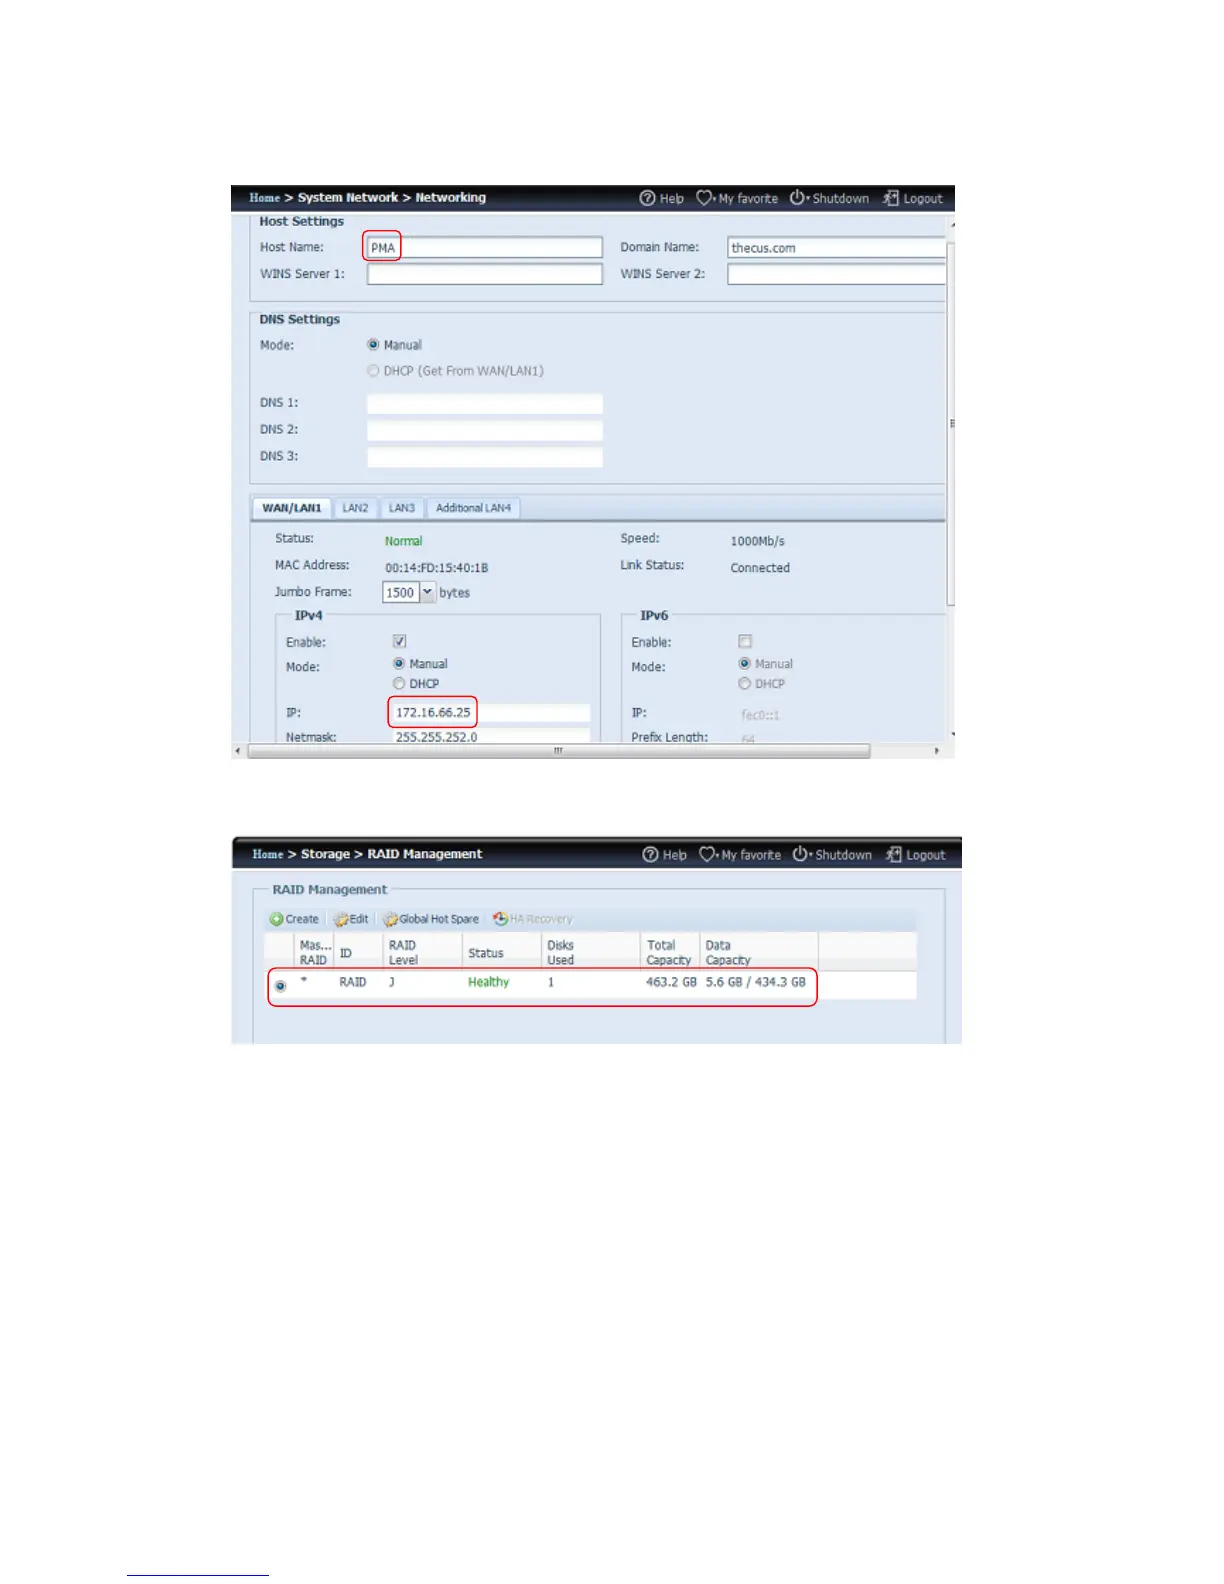Image resolution: width=1224 pixels, height=1584 pixels.
Task: Click Shutdown on the Networking page
Action: click(x=829, y=198)
